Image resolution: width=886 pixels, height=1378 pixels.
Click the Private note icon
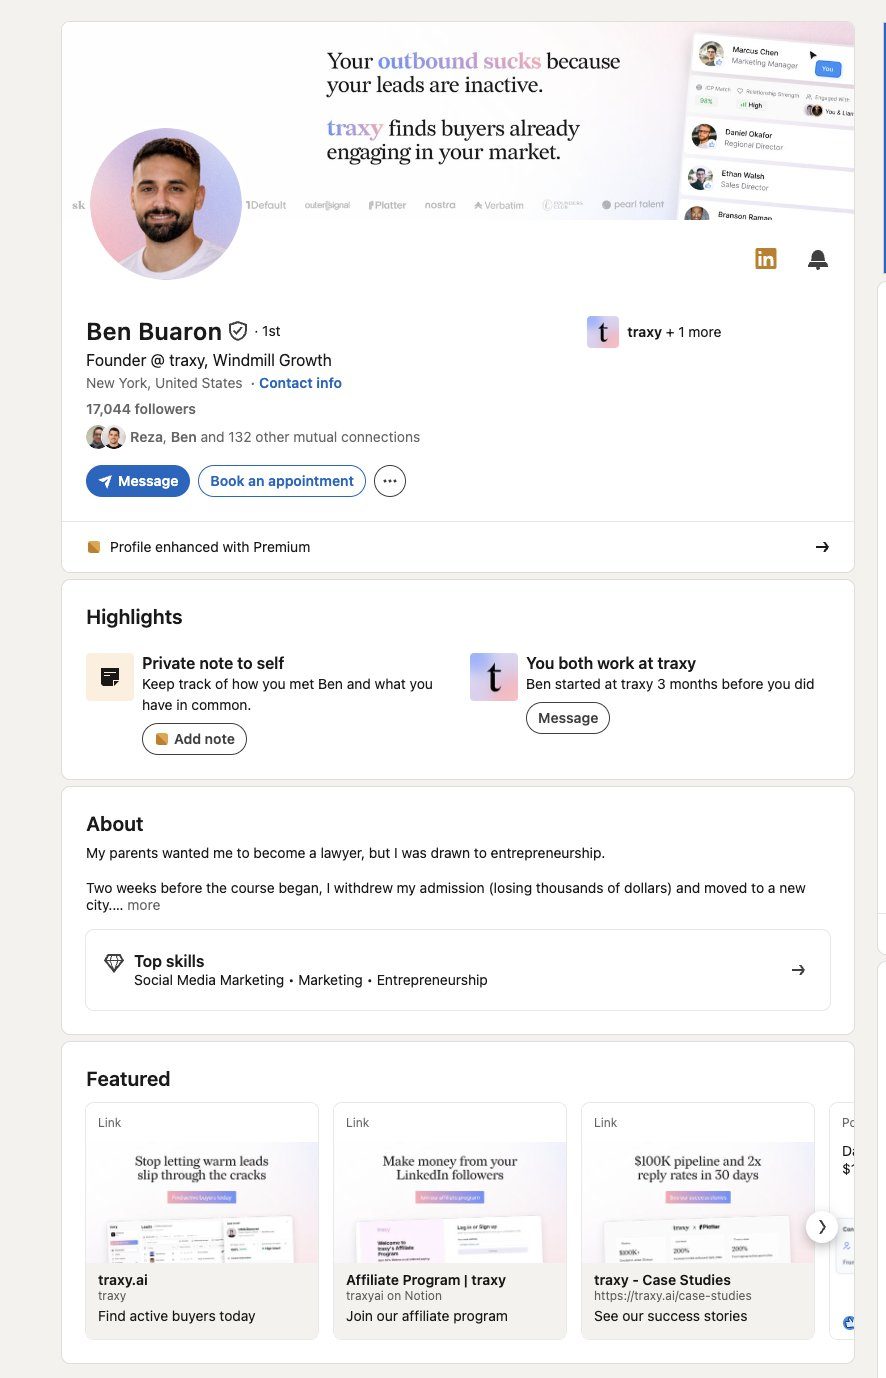pyautogui.click(x=110, y=677)
